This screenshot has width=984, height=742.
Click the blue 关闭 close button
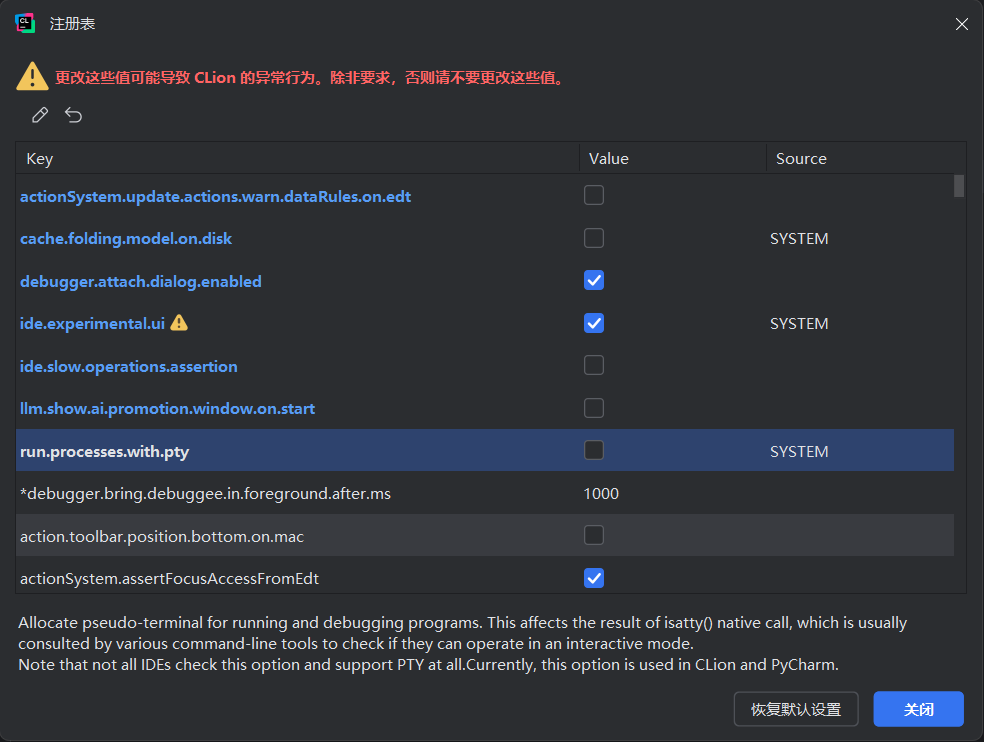click(918, 709)
